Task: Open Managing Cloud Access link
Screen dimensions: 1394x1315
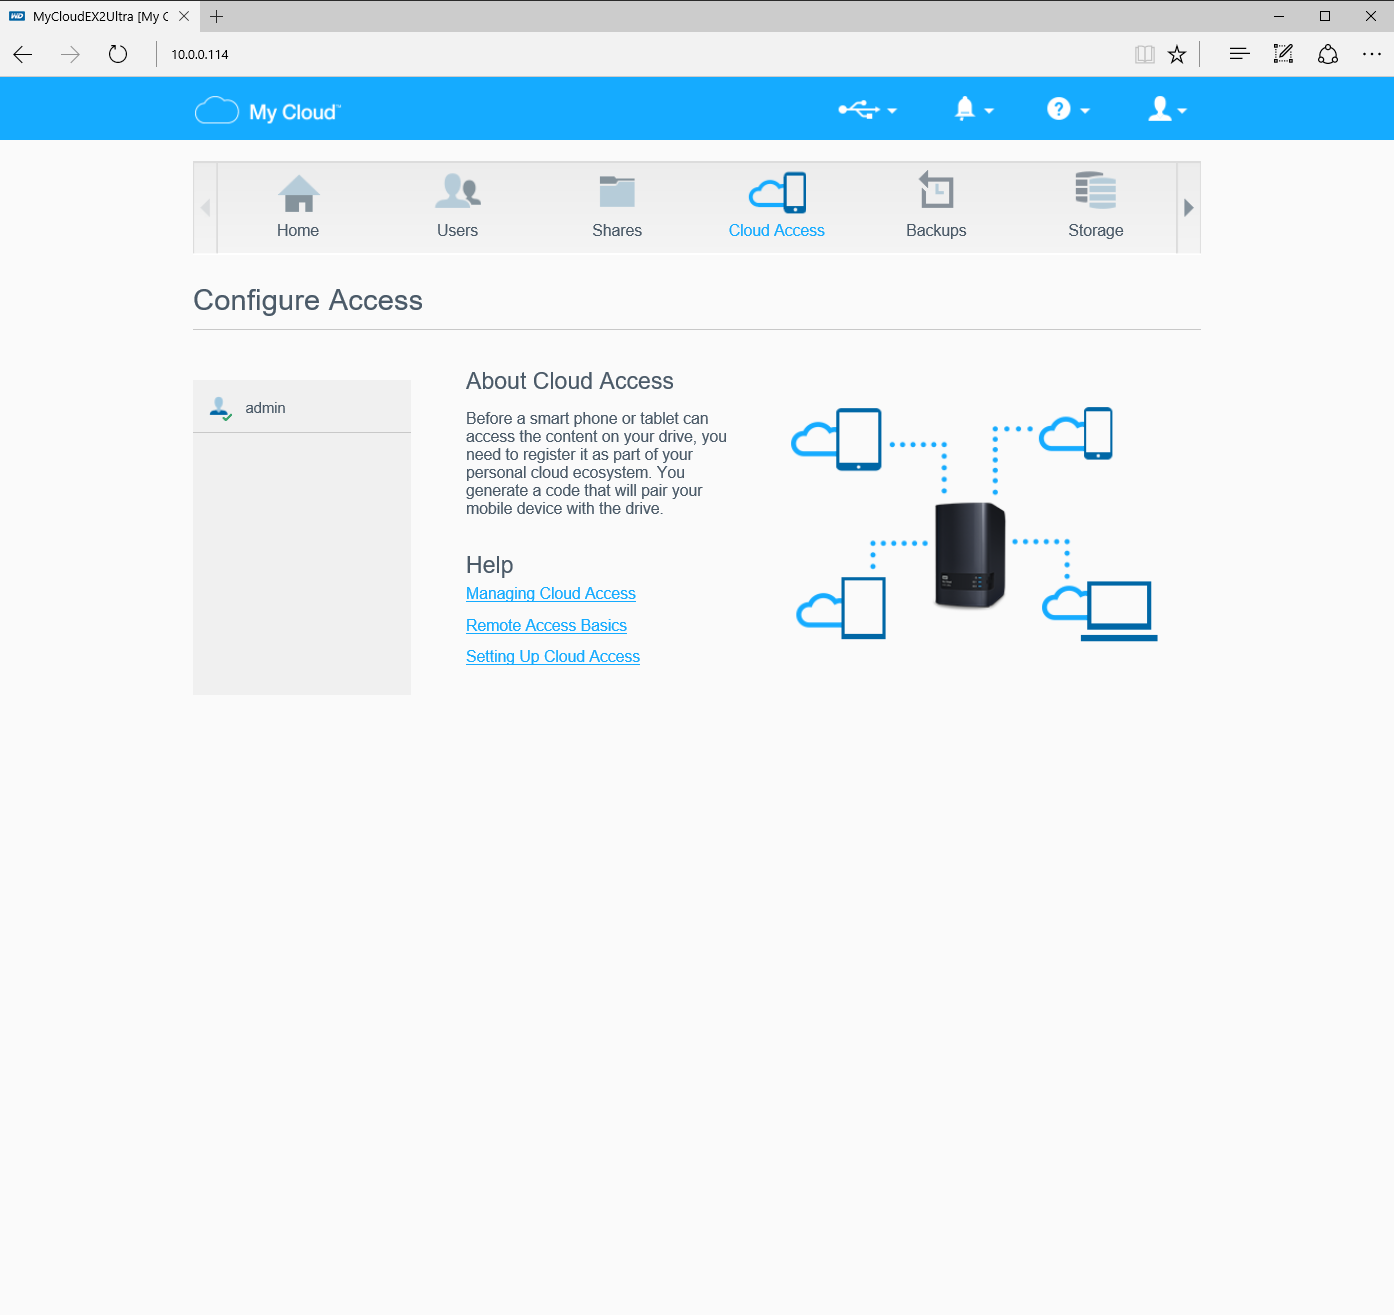Action: click(550, 594)
